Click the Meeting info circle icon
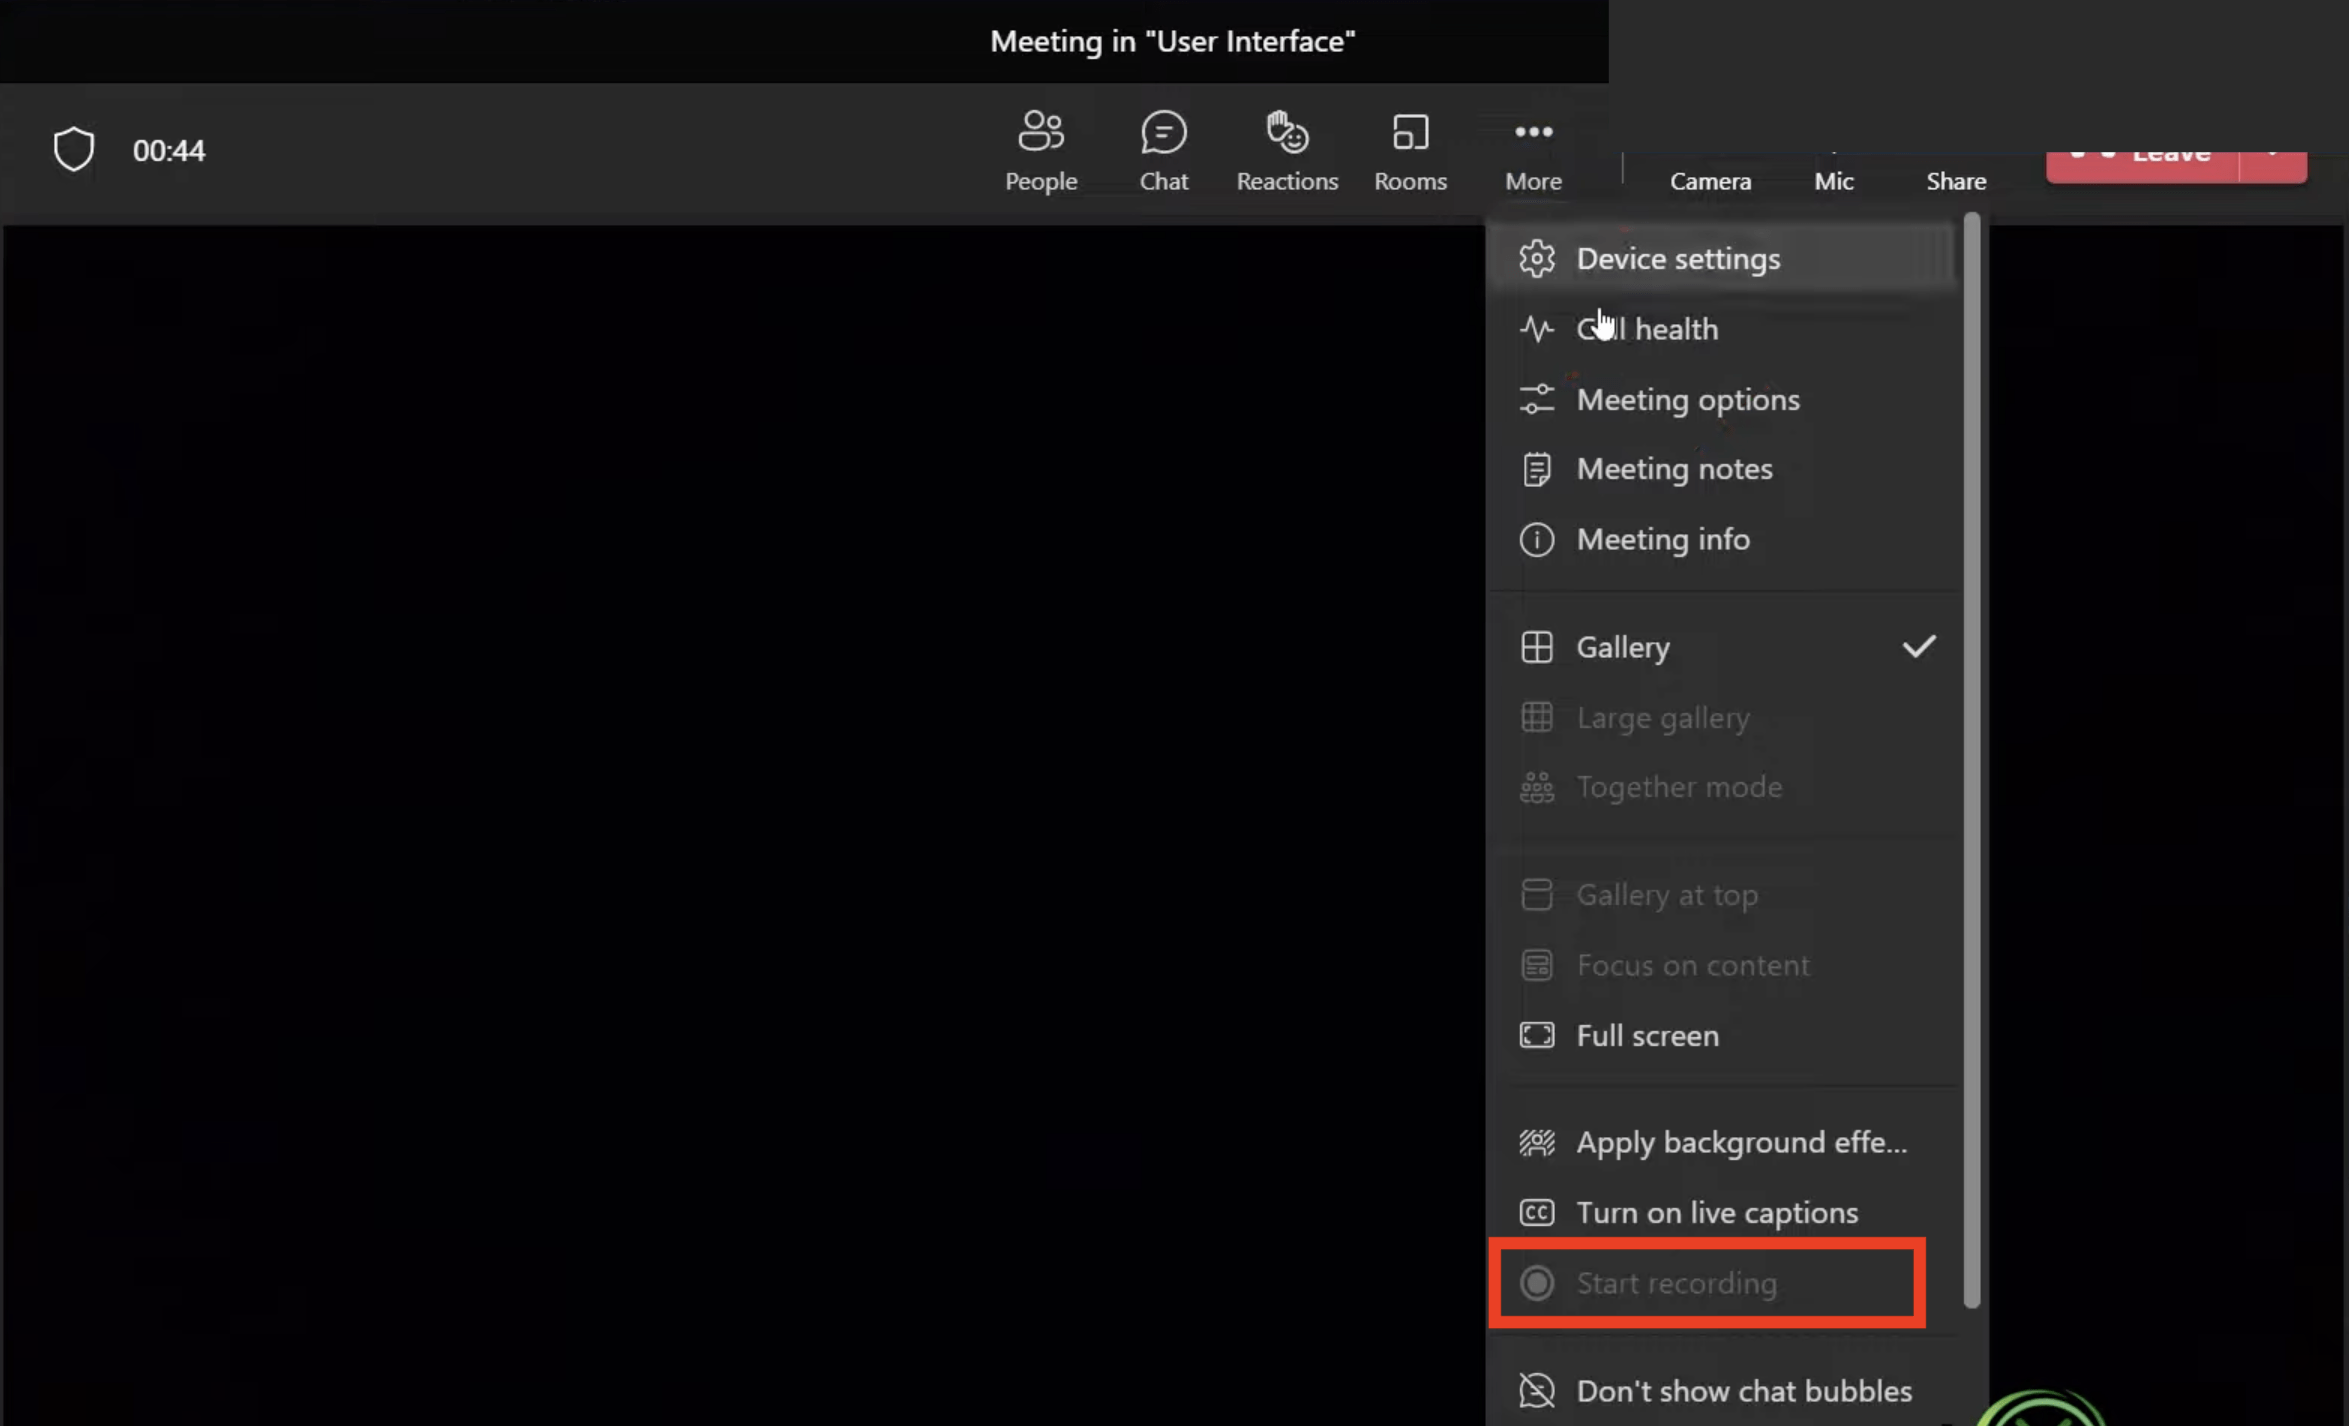Viewport: 2349px width, 1426px height. tap(1536, 539)
